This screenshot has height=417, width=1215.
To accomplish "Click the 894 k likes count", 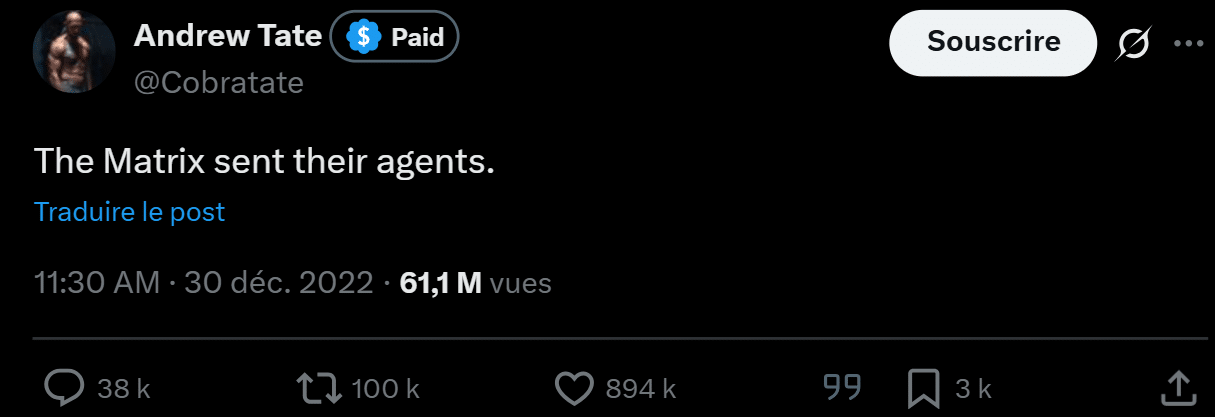I will (641, 388).
